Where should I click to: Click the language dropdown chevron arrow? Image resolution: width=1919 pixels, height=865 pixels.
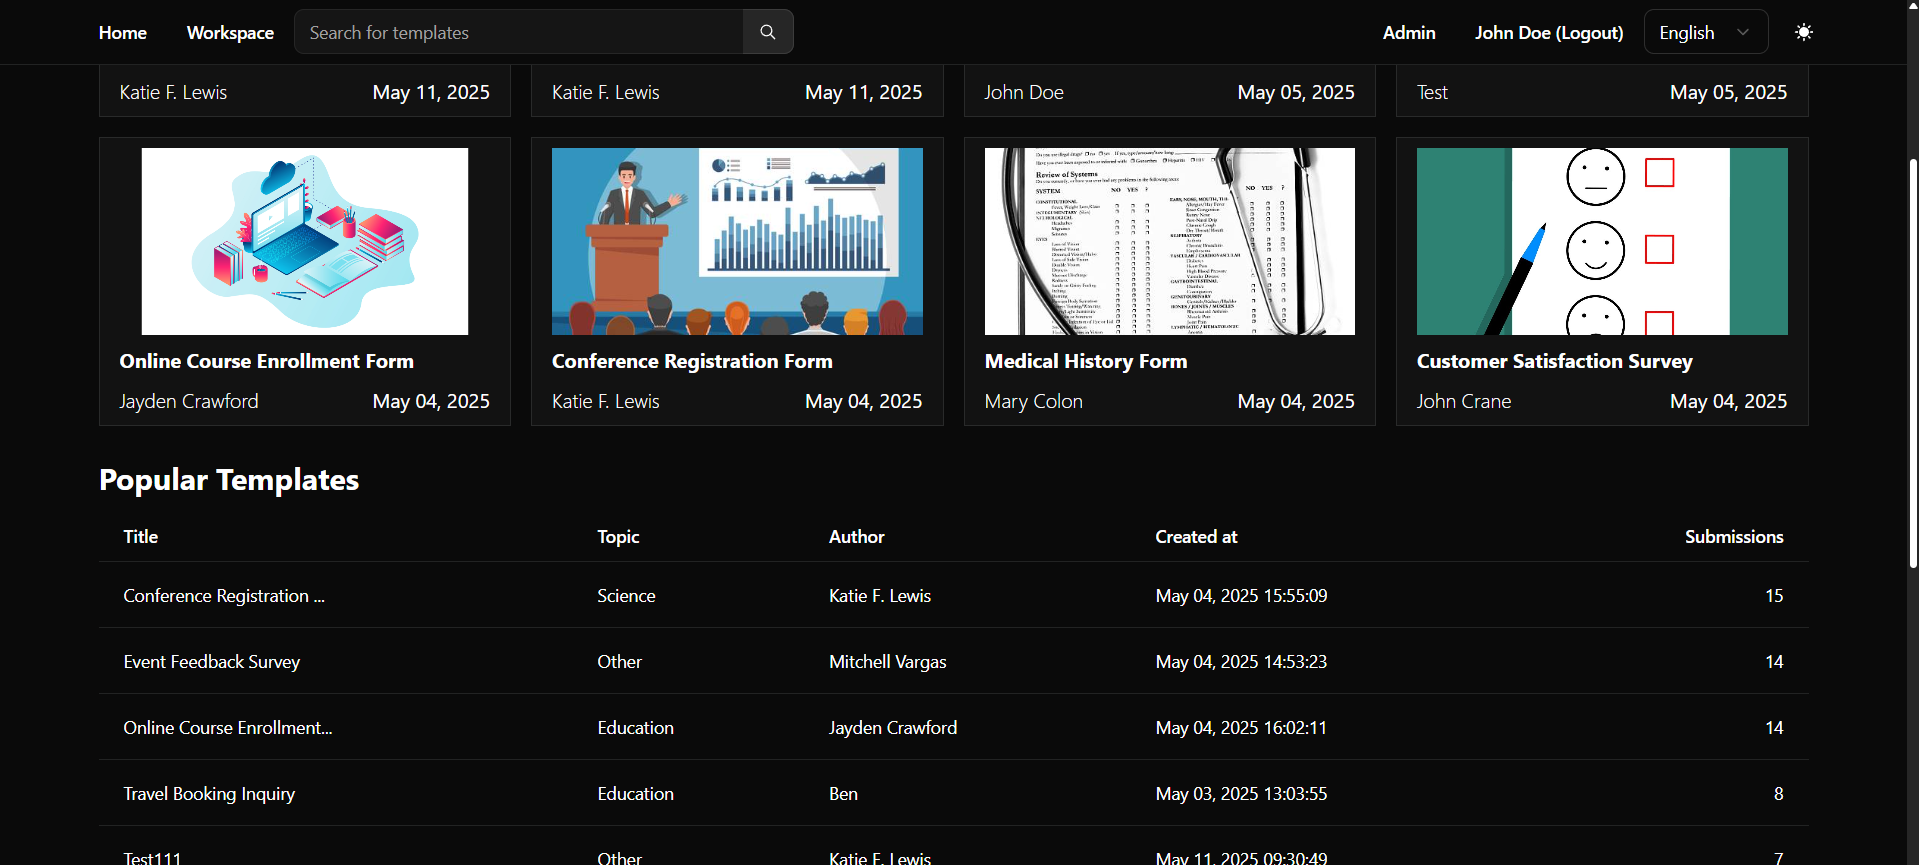1743,32
